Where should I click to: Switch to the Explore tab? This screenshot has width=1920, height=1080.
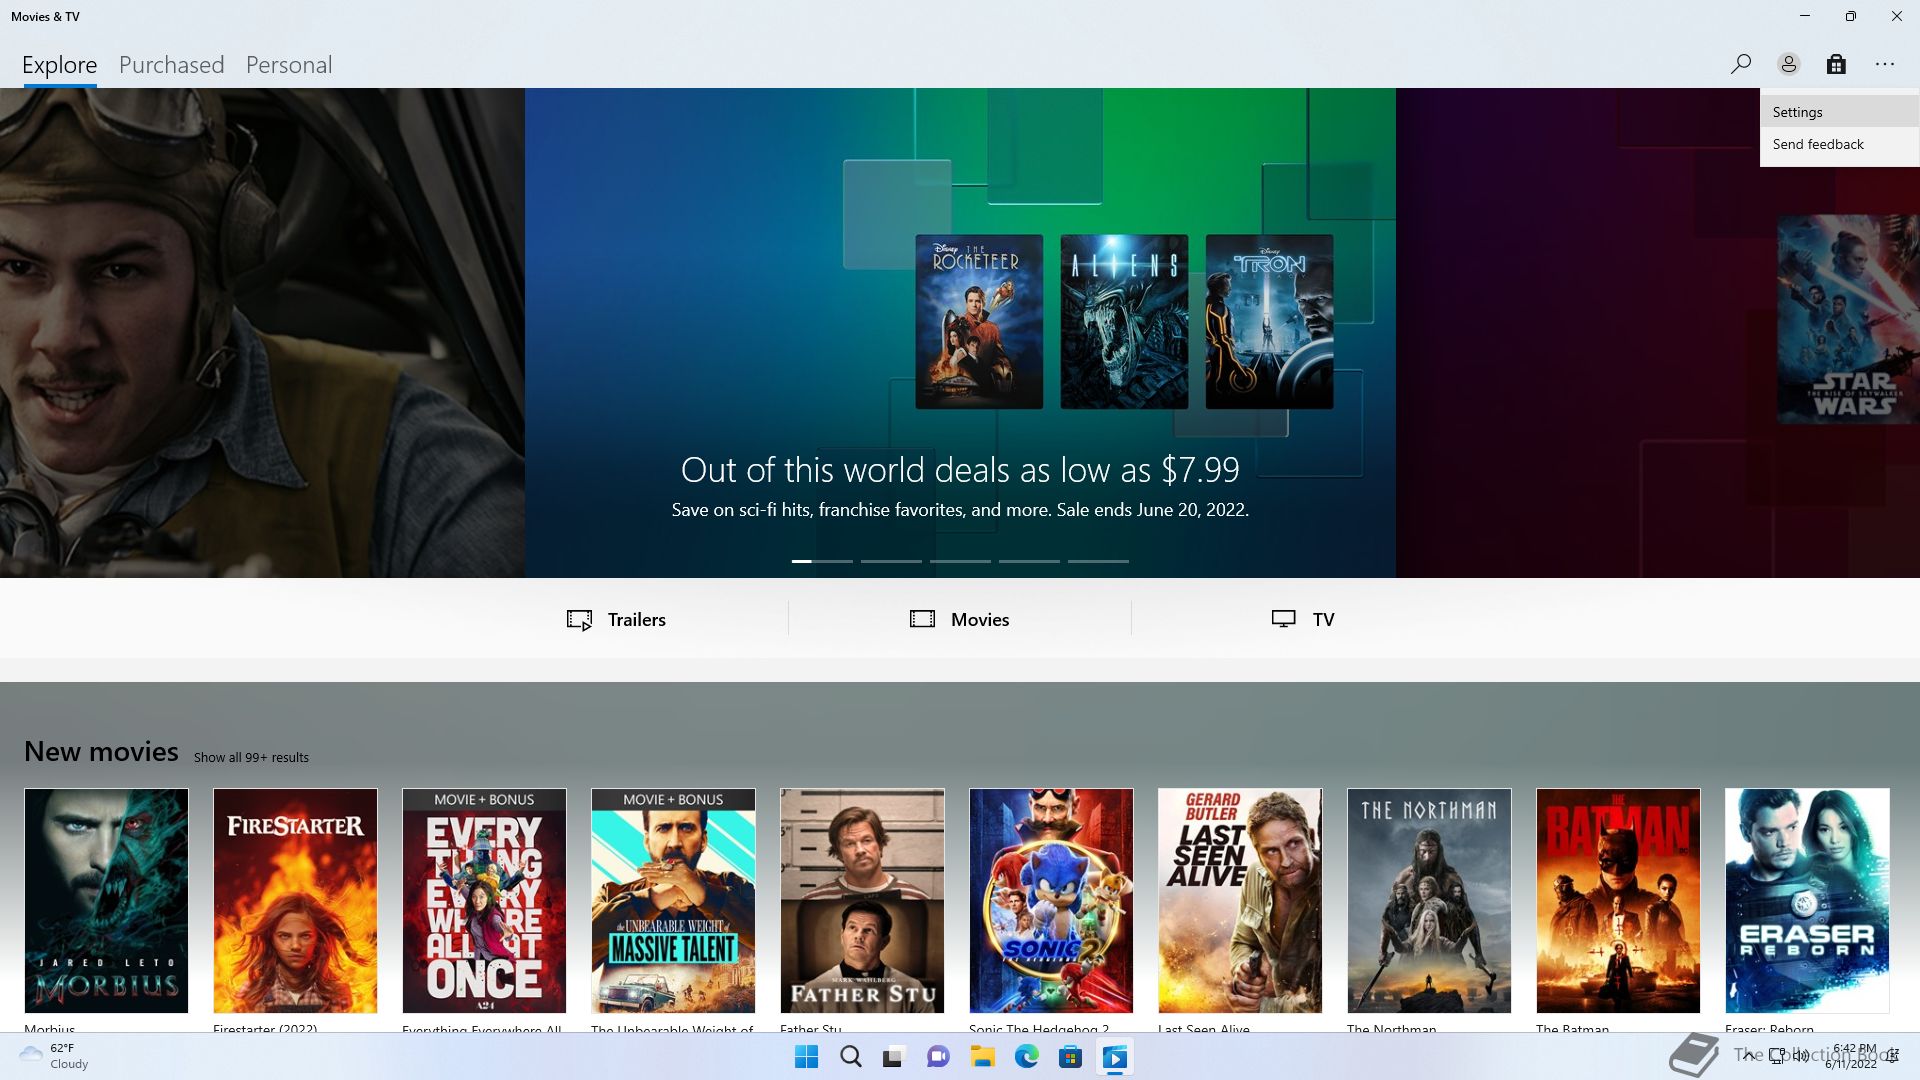point(59,65)
